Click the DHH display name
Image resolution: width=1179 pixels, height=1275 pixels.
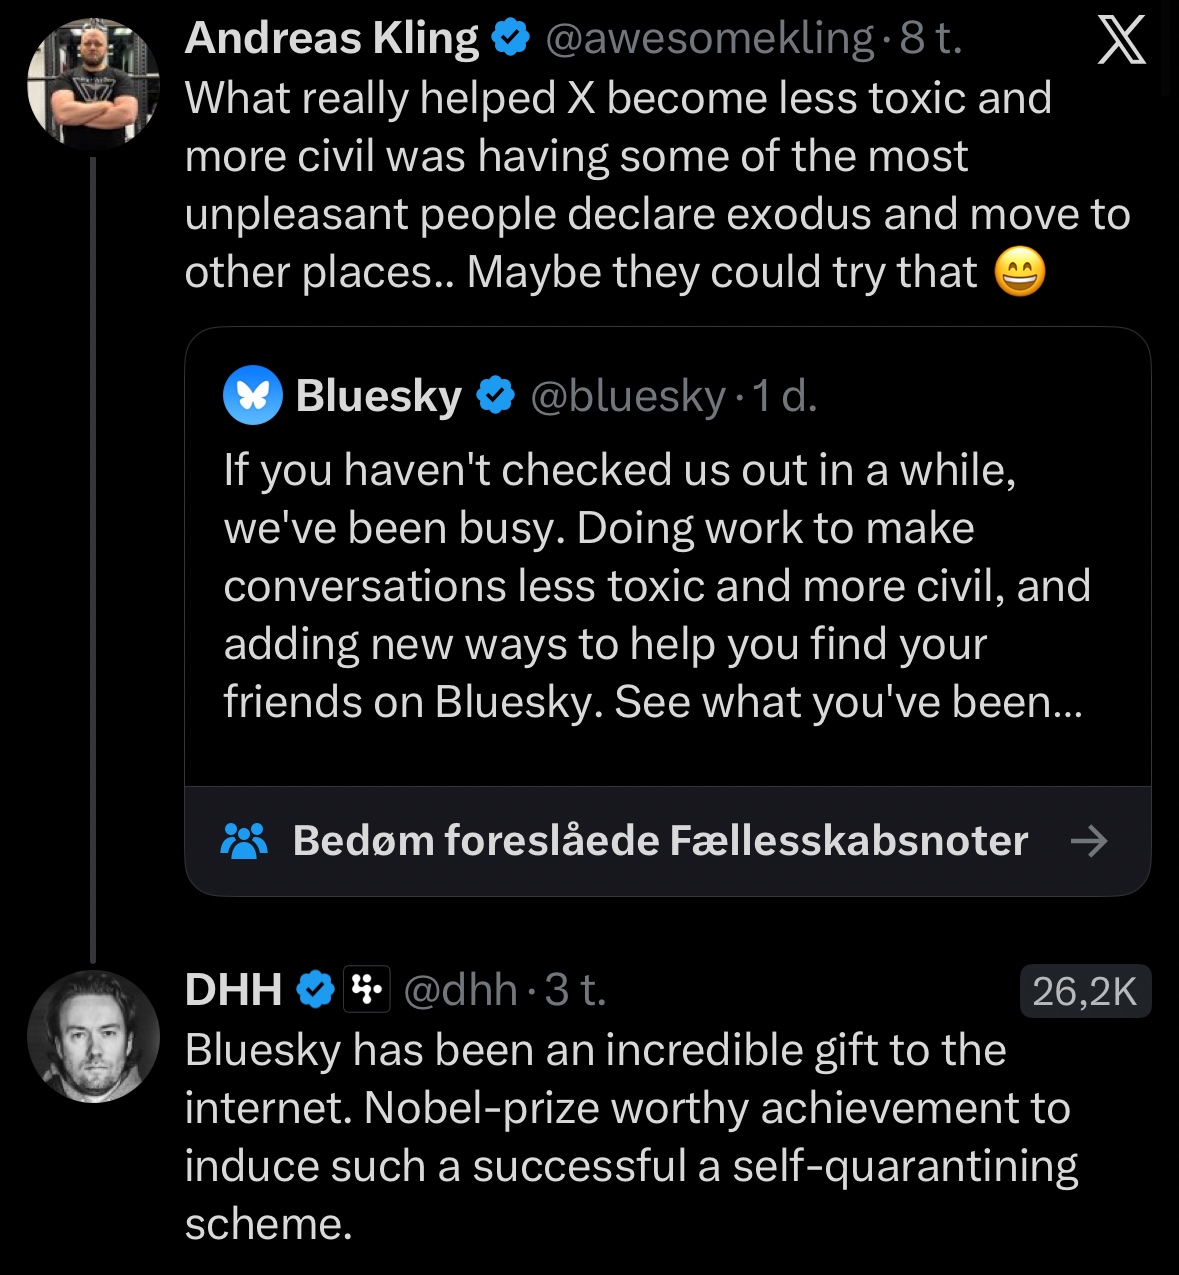click(234, 990)
